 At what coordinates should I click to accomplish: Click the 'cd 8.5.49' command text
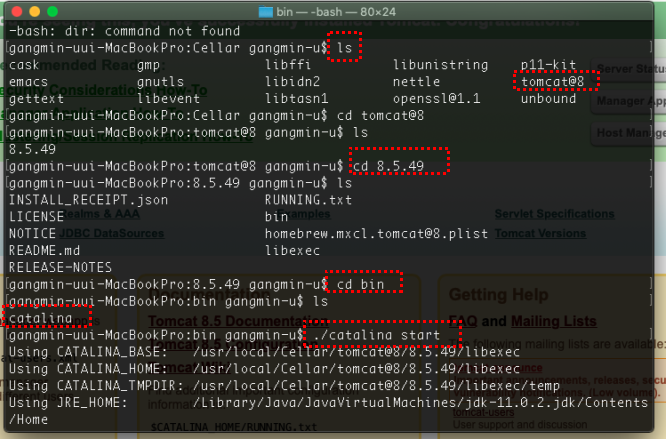point(388,166)
